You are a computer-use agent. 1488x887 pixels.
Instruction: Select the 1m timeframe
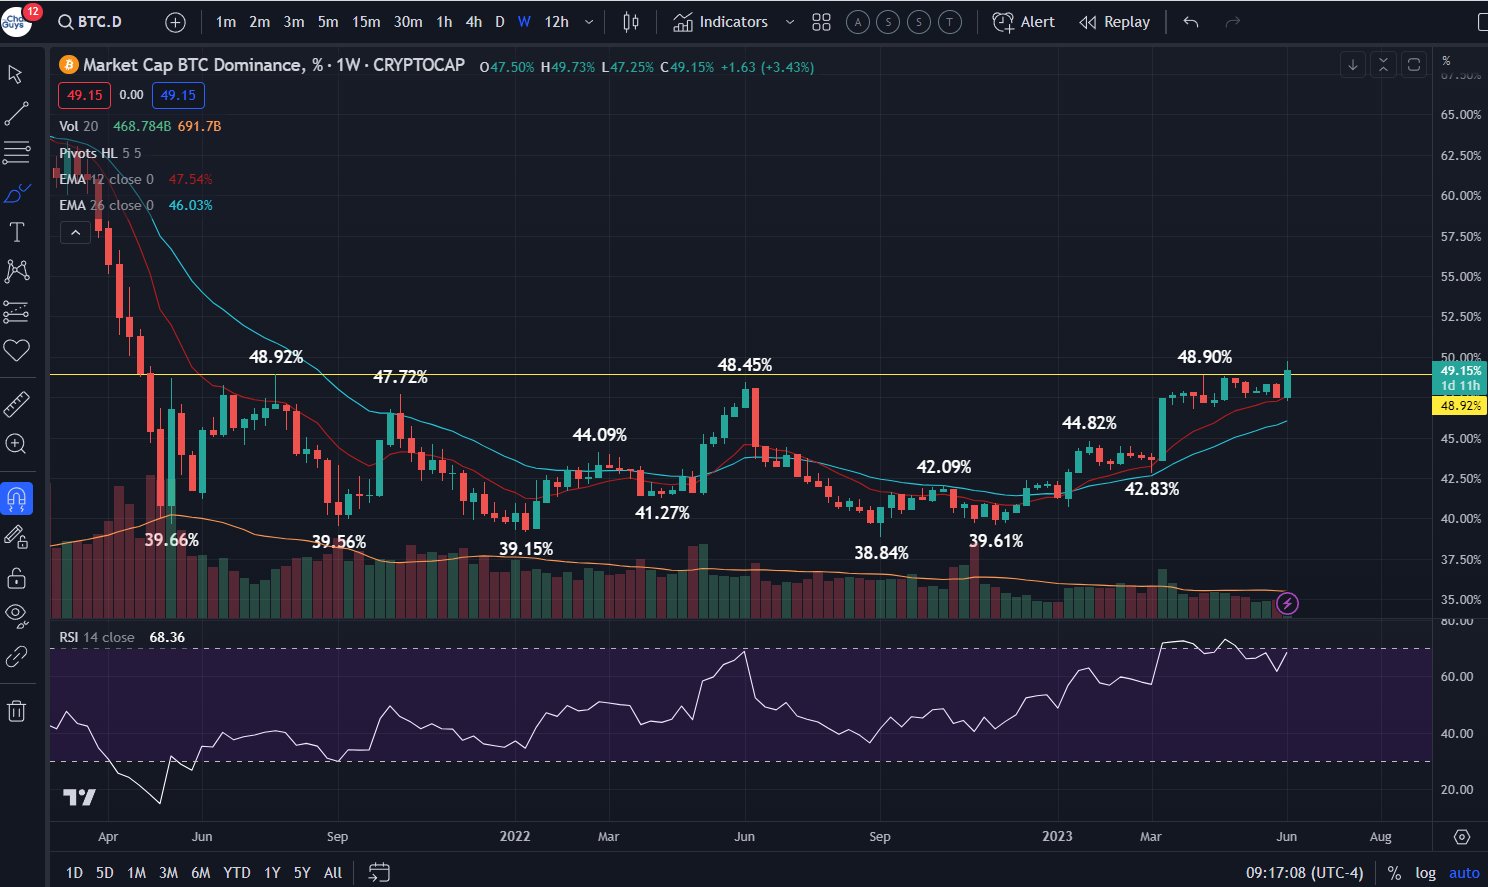[x=226, y=22]
